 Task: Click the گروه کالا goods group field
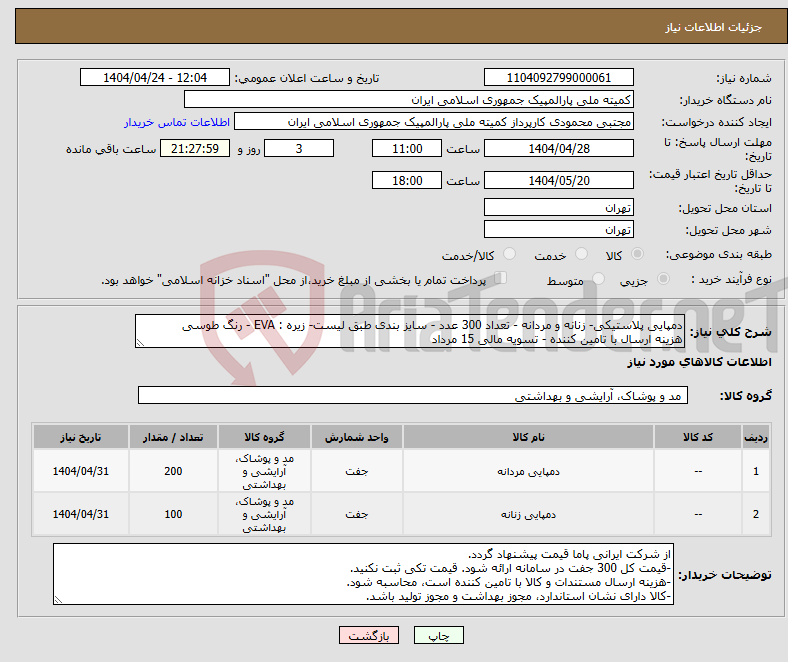pyautogui.click(x=413, y=395)
